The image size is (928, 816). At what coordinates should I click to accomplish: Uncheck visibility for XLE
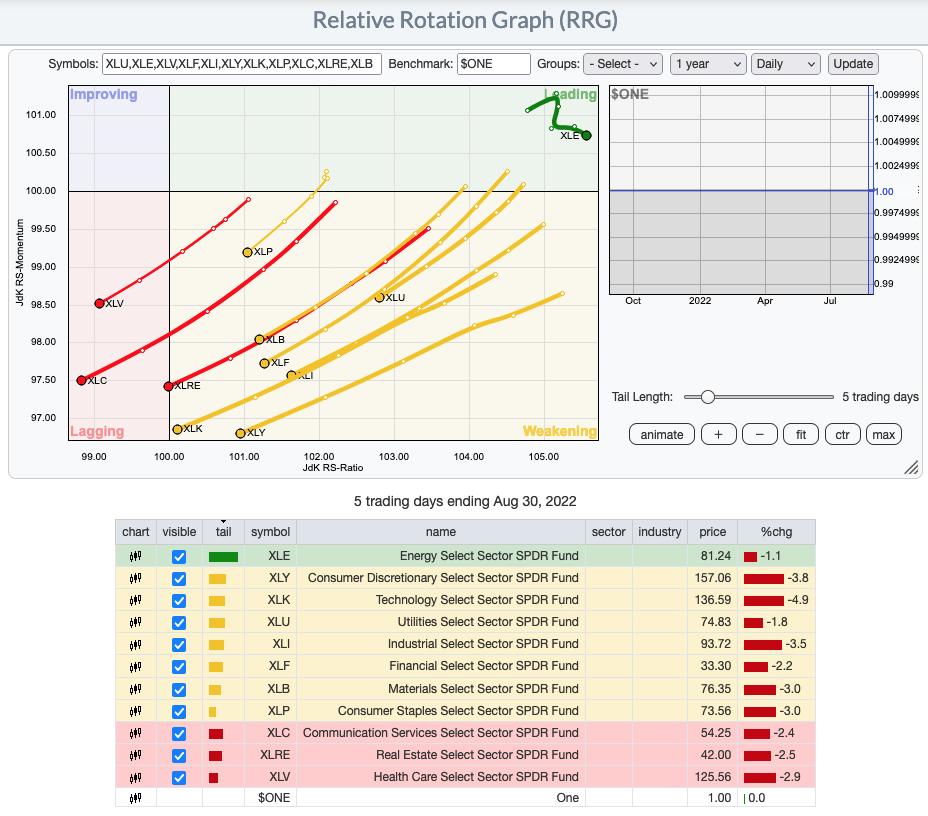pos(179,557)
